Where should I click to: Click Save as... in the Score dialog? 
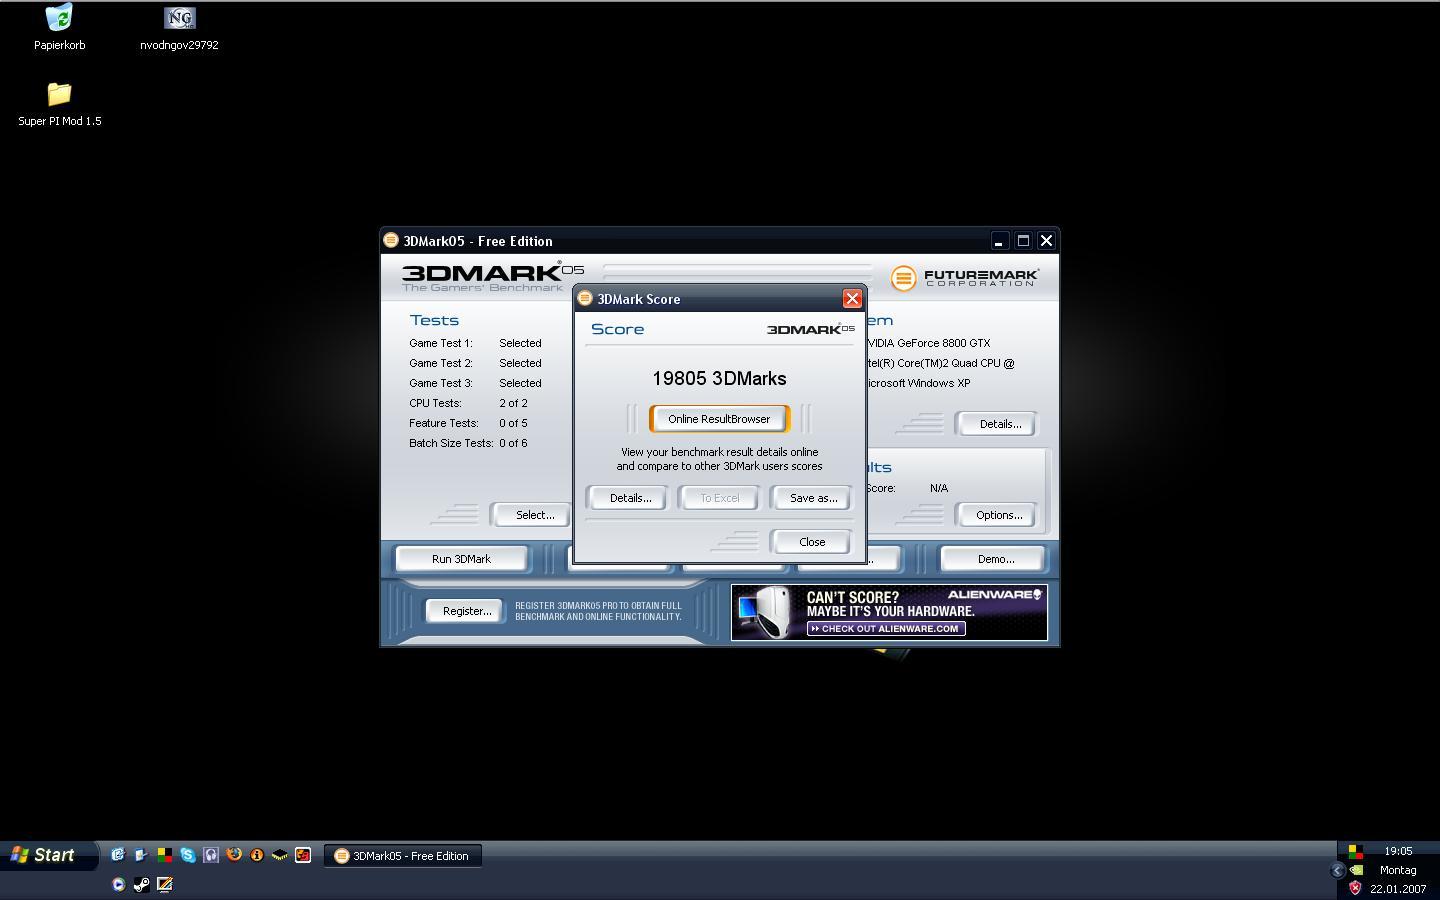coord(813,498)
